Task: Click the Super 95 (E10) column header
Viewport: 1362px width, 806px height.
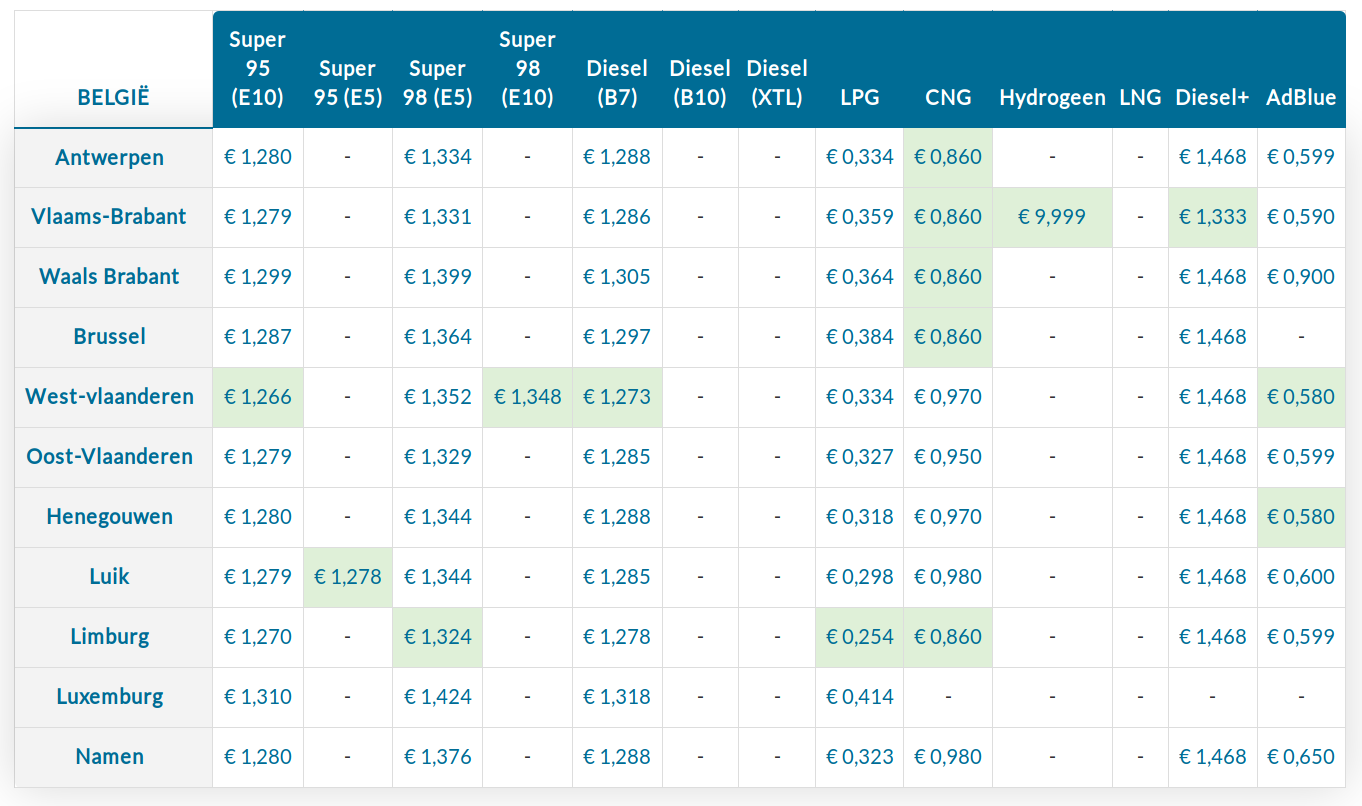Action: (257, 69)
